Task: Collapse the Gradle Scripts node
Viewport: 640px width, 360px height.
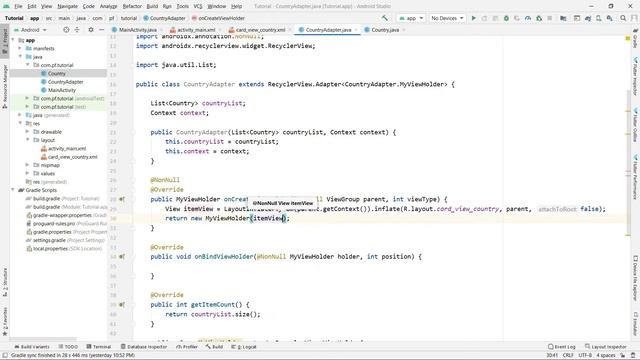Action: pos(13,190)
